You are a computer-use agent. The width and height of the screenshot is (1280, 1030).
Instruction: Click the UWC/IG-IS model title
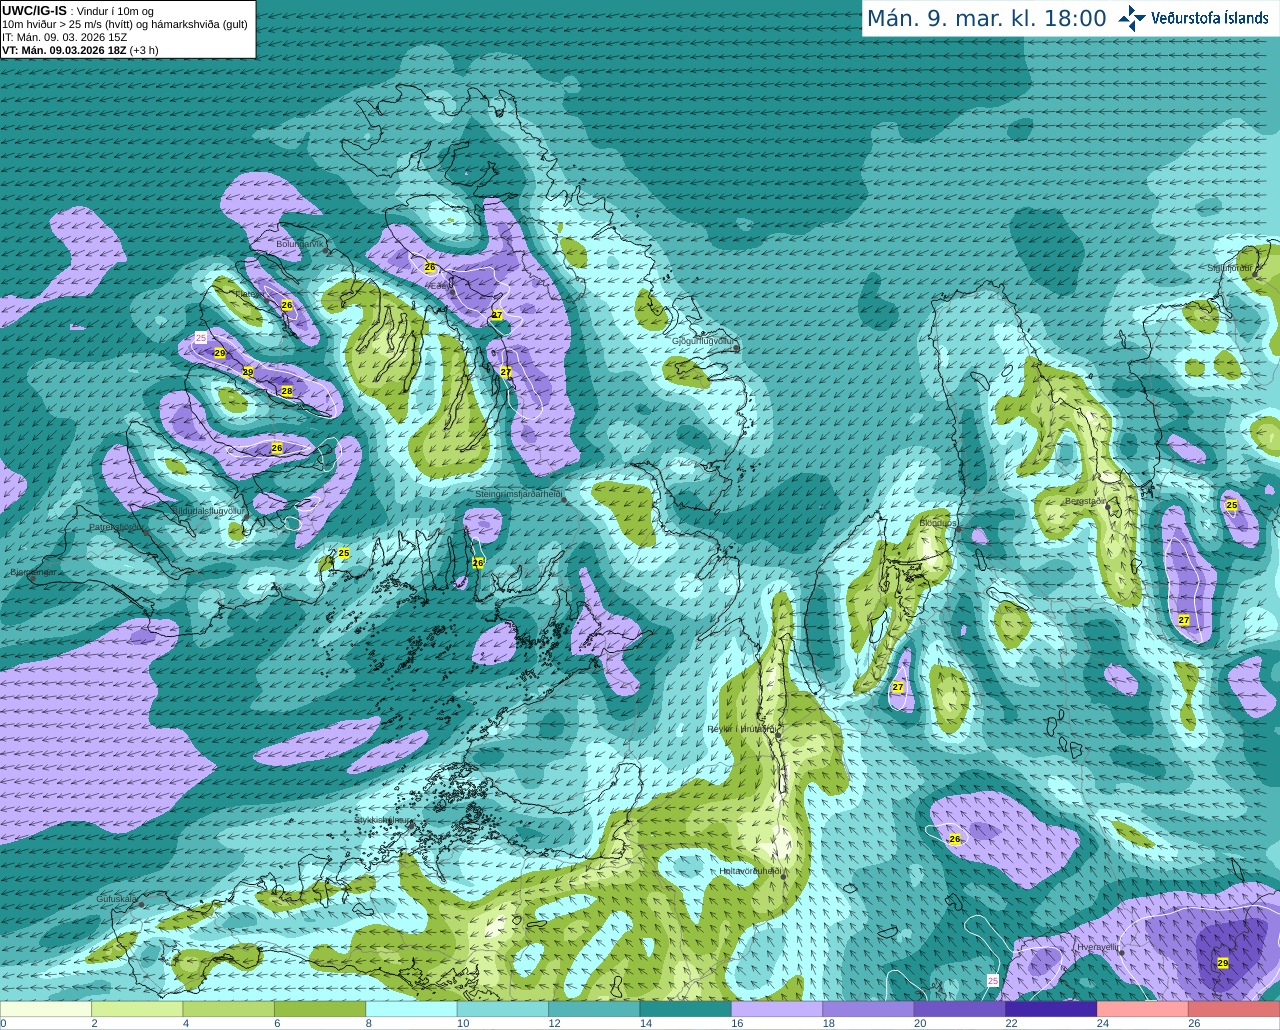pos(34,11)
